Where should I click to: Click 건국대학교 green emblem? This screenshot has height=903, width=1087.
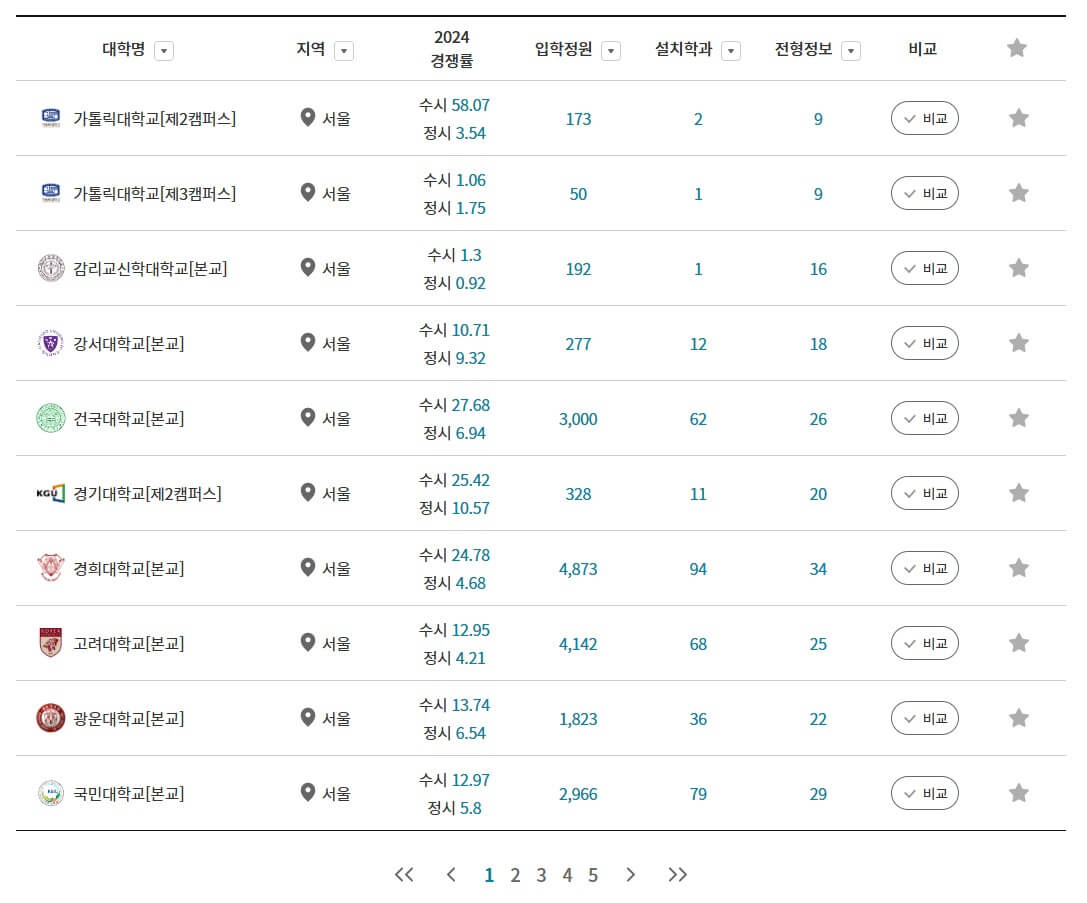(51, 418)
